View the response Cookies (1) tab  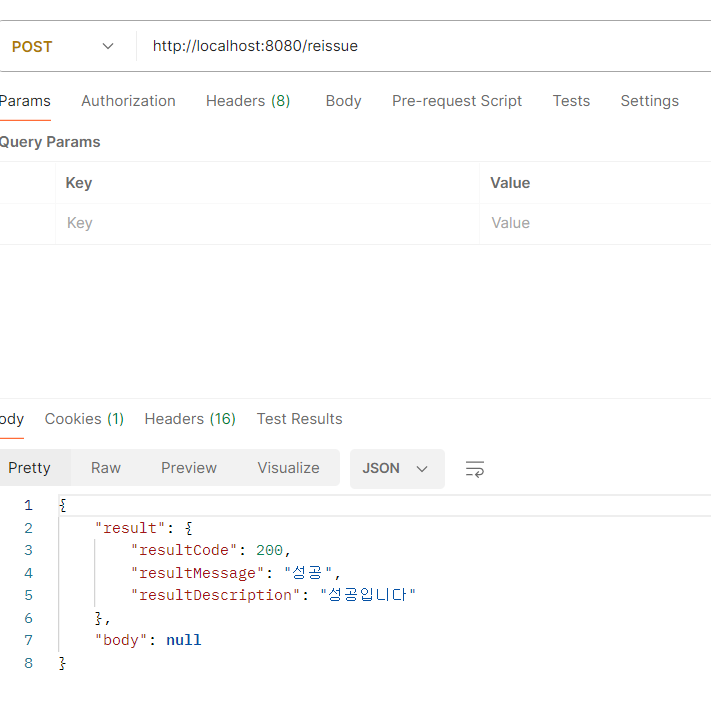click(x=84, y=419)
